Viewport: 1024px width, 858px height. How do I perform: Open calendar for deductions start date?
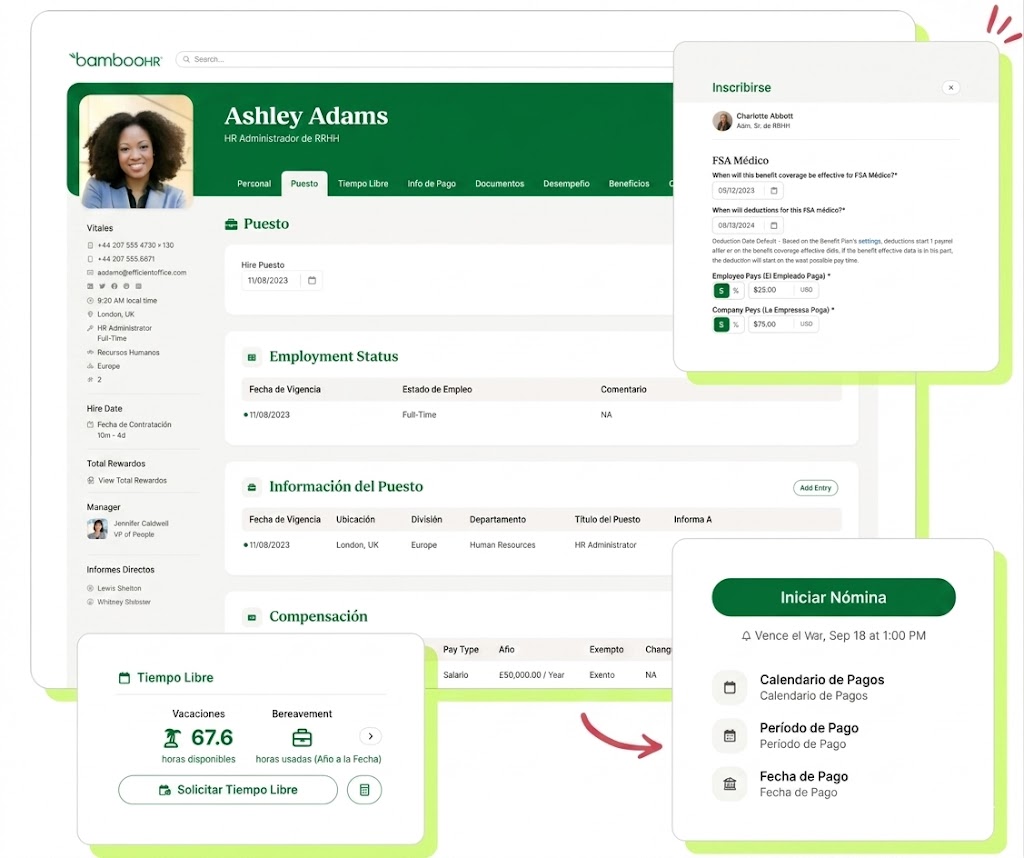coord(774,225)
